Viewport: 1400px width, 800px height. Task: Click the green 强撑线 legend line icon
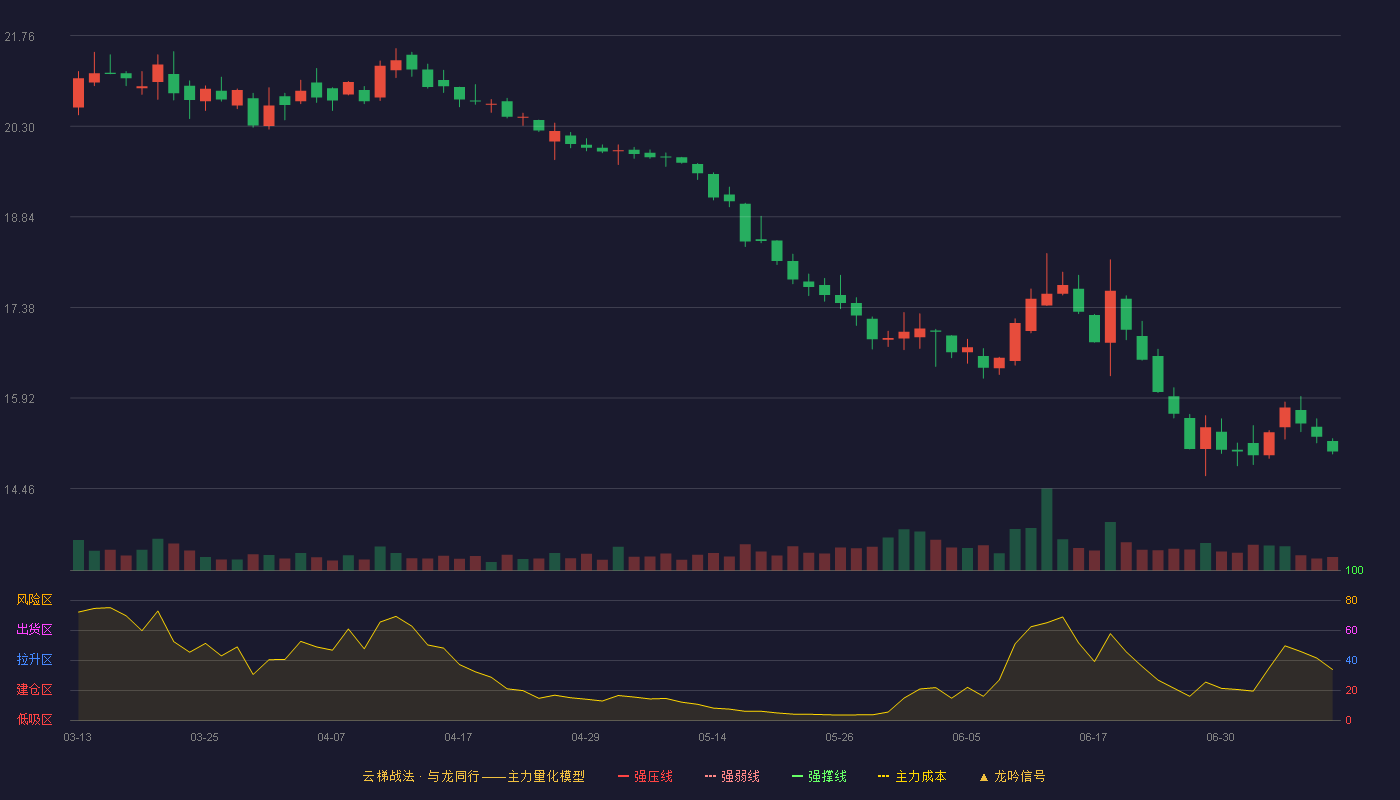click(x=797, y=776)
